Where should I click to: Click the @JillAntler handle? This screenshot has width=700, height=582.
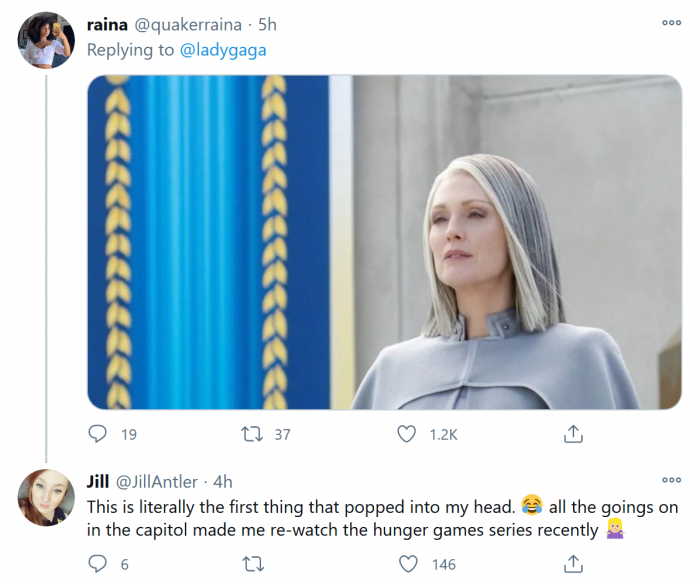159,482
